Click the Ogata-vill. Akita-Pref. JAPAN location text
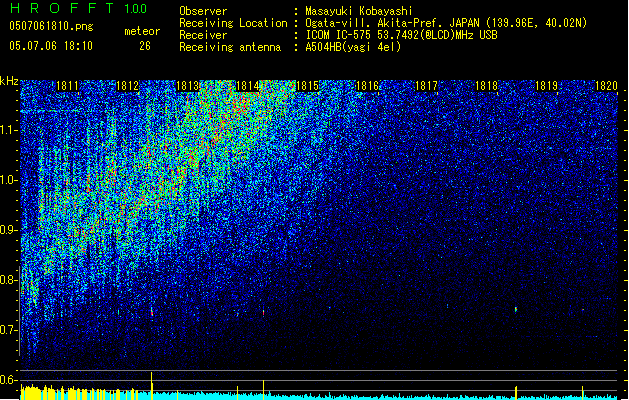629x400 pixels. [446, 23]
